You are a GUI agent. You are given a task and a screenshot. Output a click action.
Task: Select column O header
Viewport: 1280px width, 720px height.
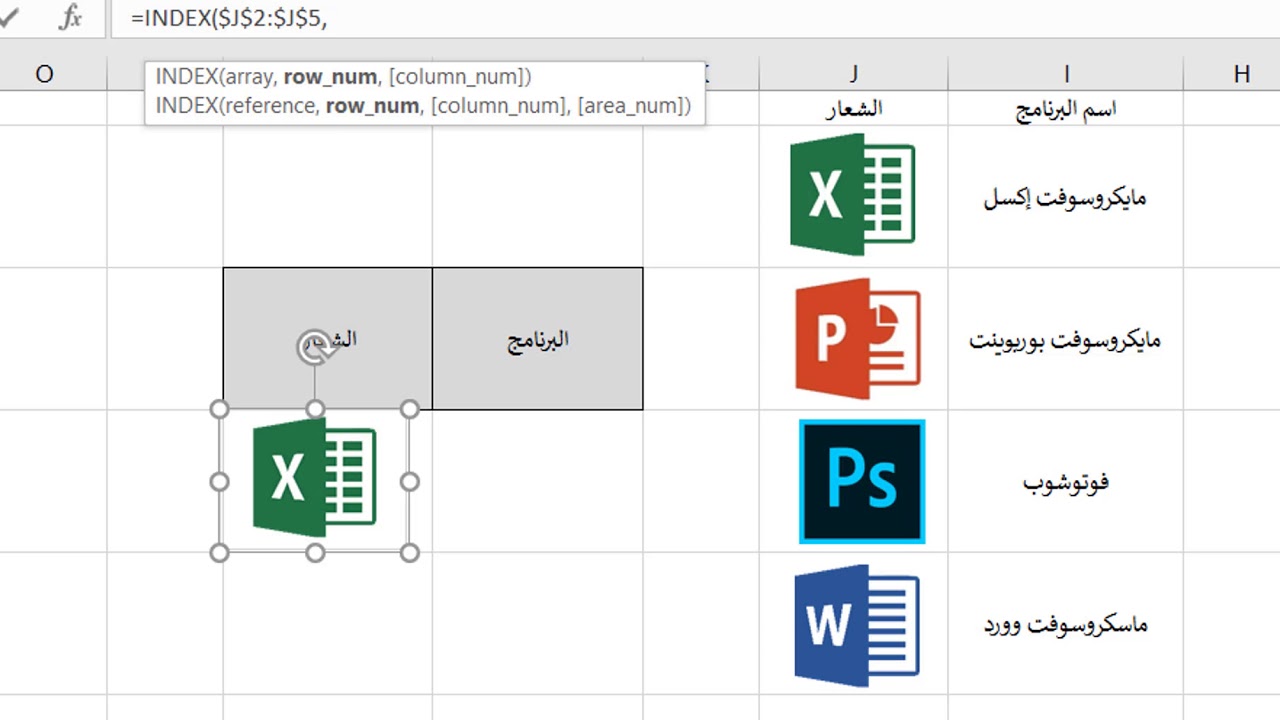pyautogui.click(x=44, y=73)
